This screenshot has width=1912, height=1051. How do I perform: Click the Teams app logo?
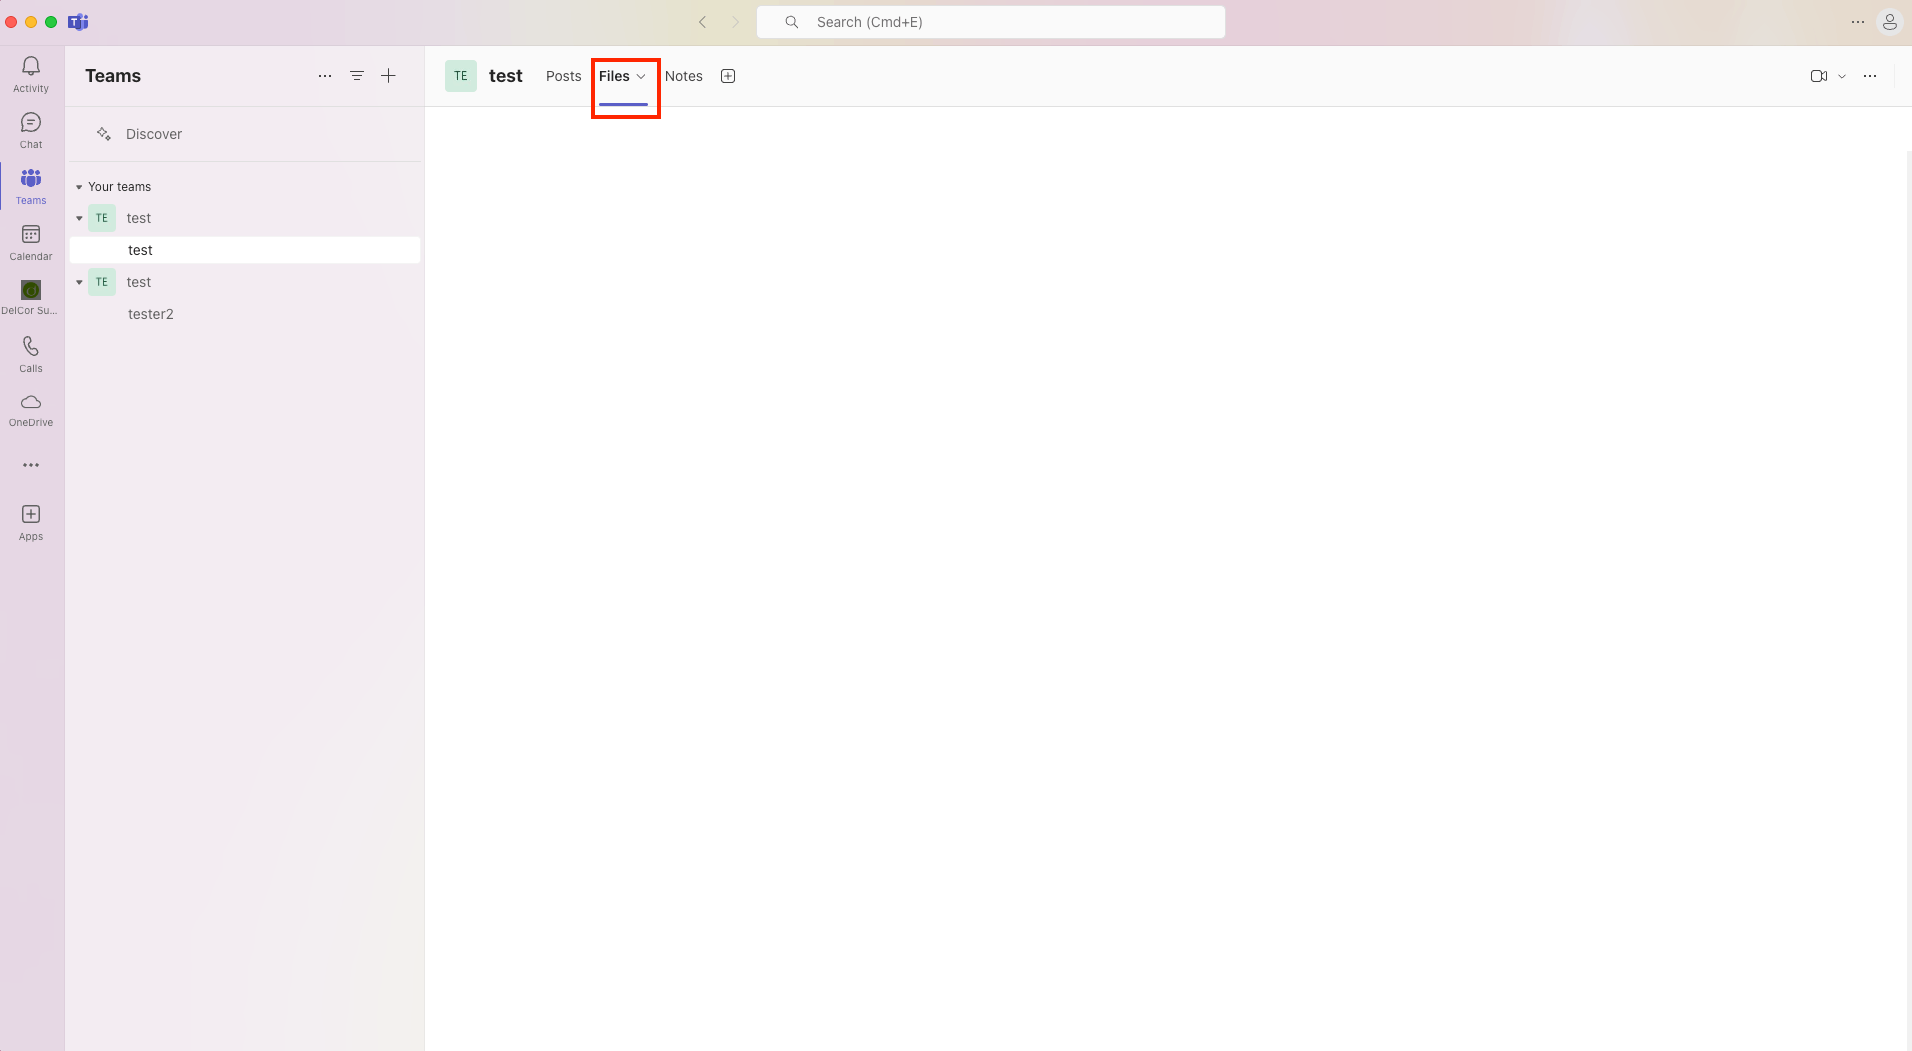(78, 22)
